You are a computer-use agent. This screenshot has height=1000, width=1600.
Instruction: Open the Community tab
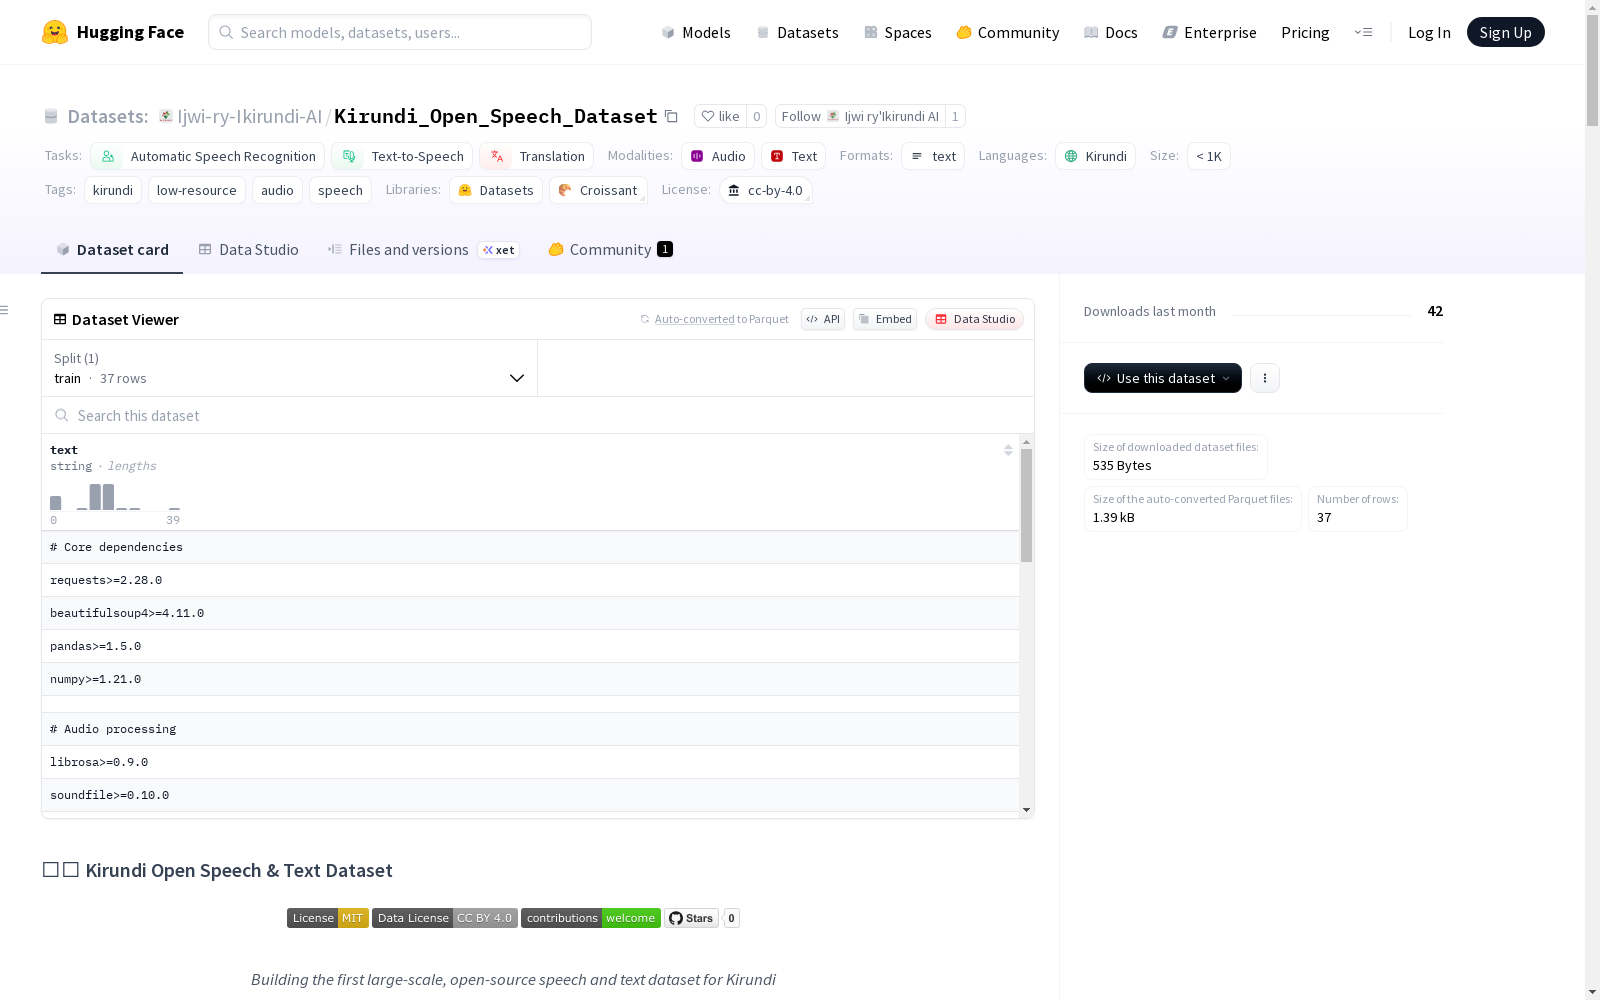(610, 250)
